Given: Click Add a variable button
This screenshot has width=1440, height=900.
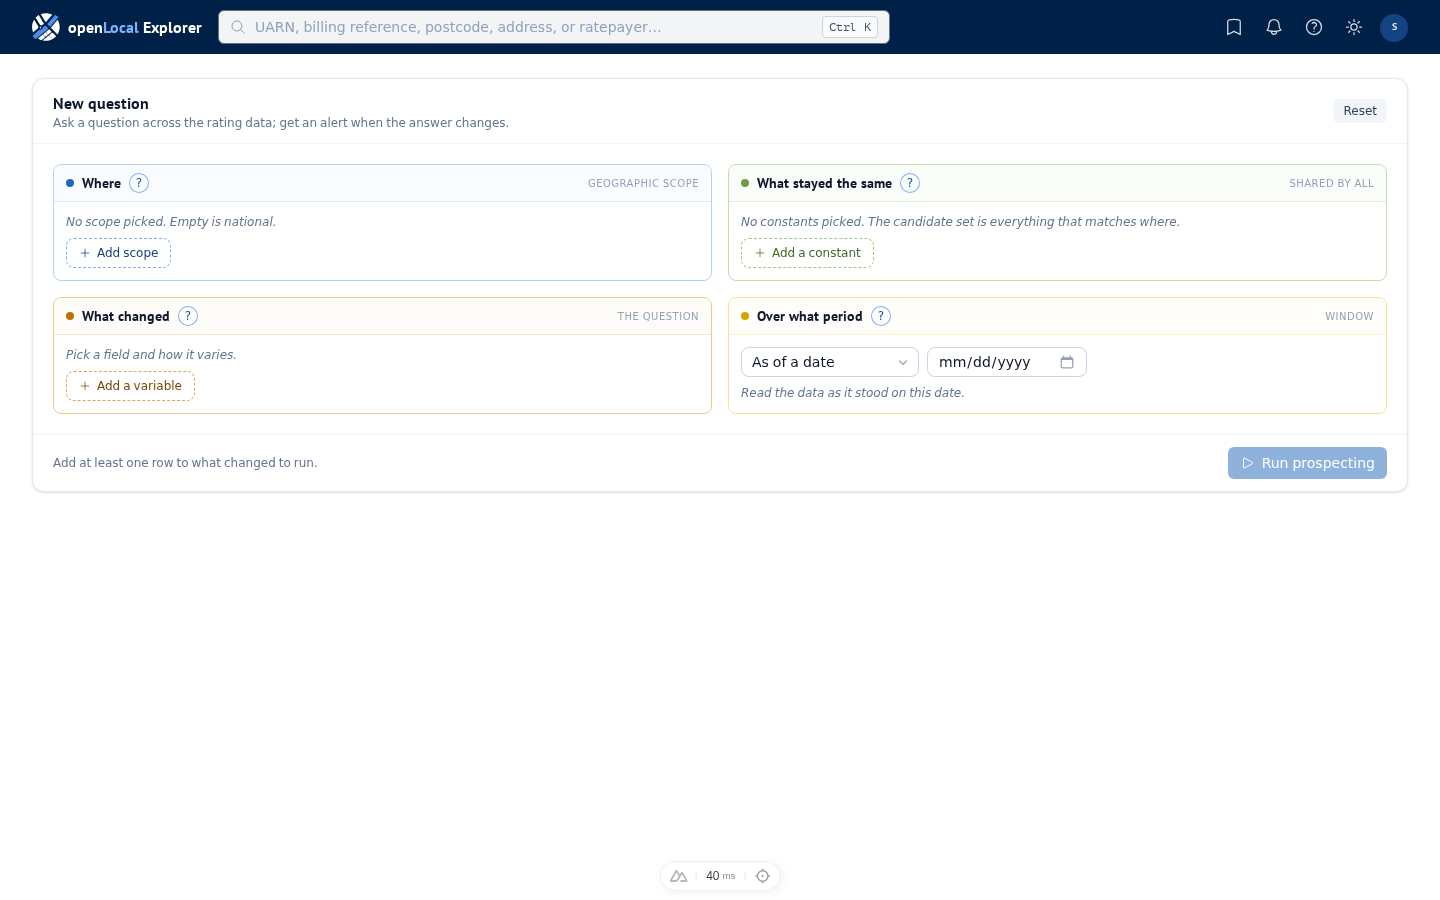Looking at the screenshot, I should [130, 386].
